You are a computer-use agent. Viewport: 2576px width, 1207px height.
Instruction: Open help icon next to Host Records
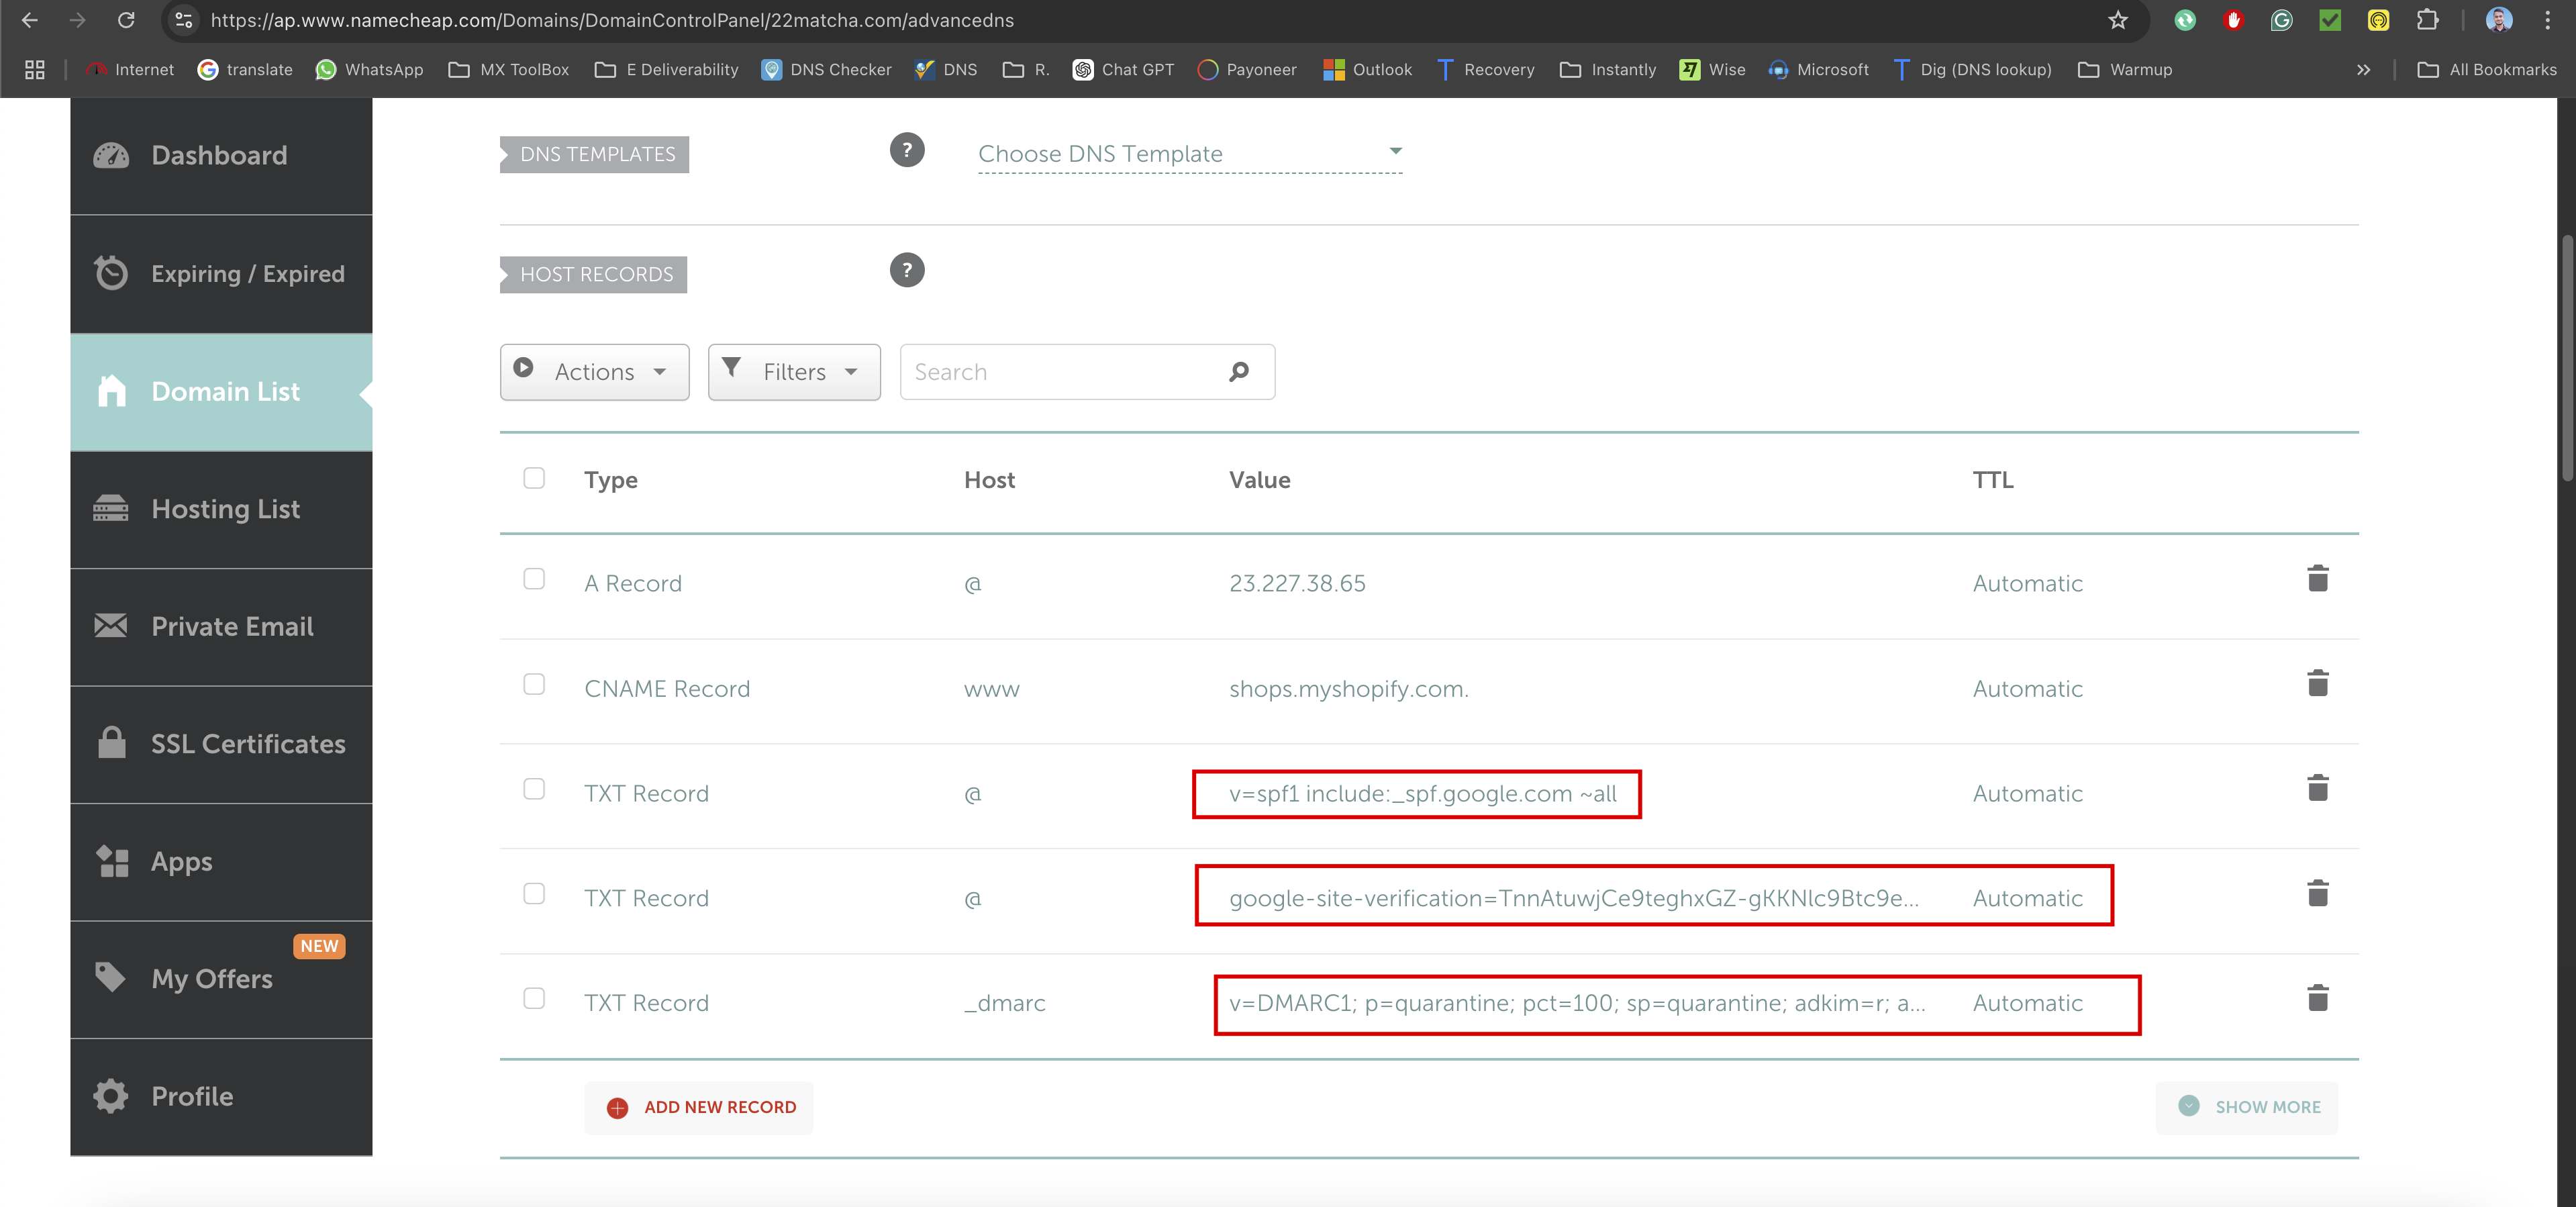pyautogui.click(x=907, y=270)
